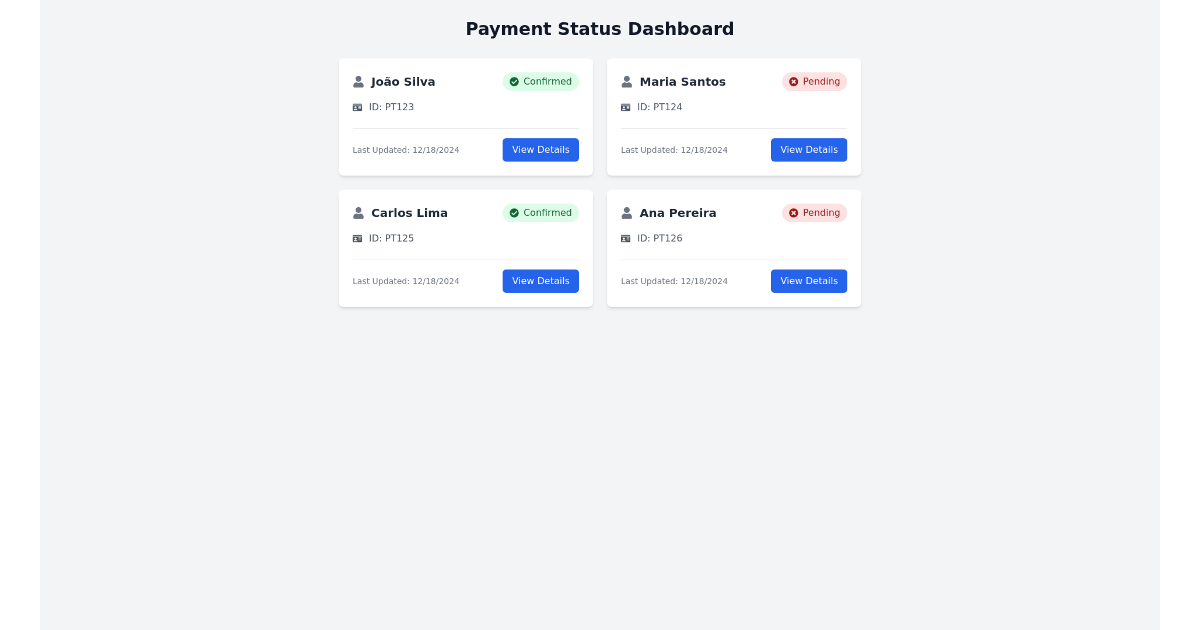Click the X icon on Maria Santos's Pending badge

(x=794, y=82)
